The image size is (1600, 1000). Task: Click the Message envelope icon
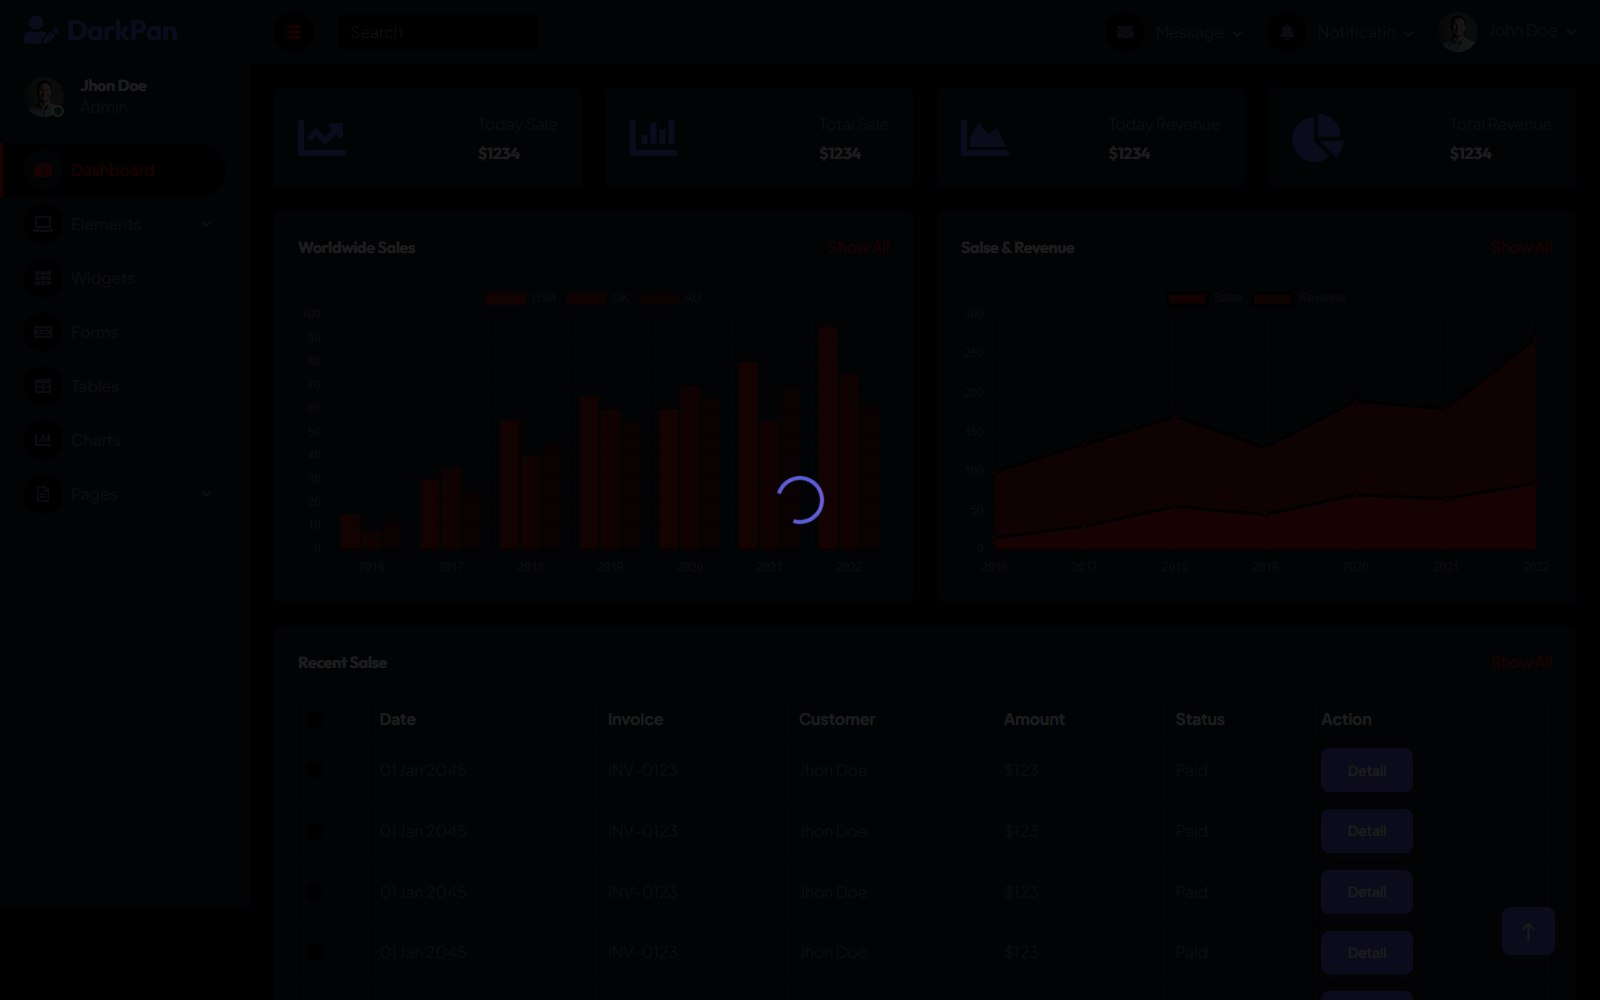click(1125, 32)
